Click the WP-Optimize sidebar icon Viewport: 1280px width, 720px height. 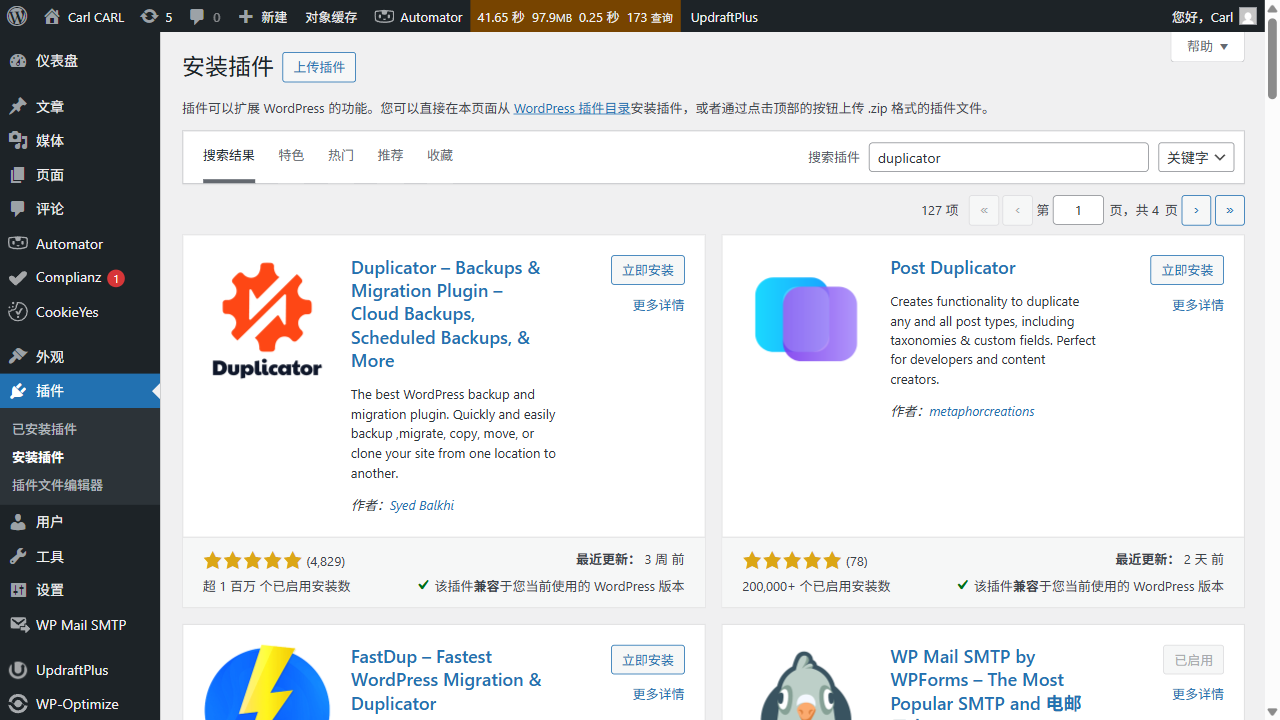[x=19, y=703]
